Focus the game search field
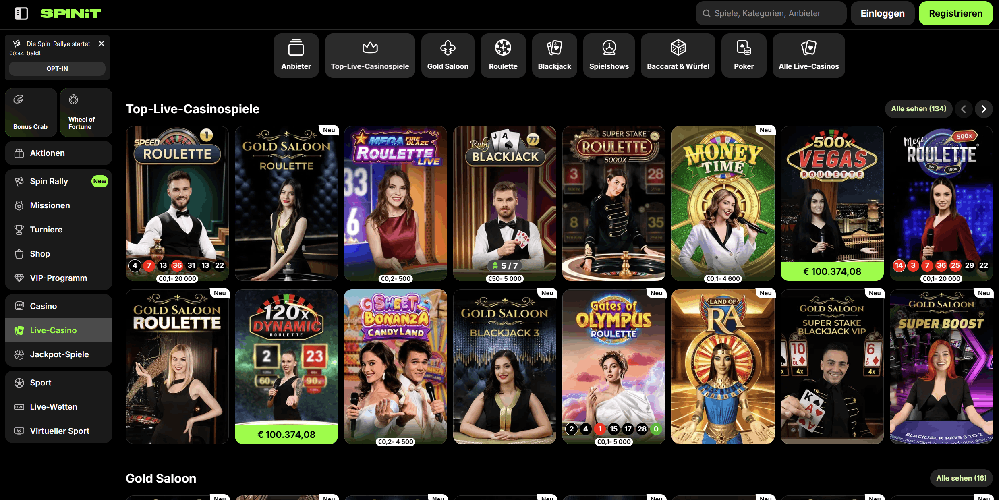Screen dimensions: 1000x500 [x=771, y=13]
